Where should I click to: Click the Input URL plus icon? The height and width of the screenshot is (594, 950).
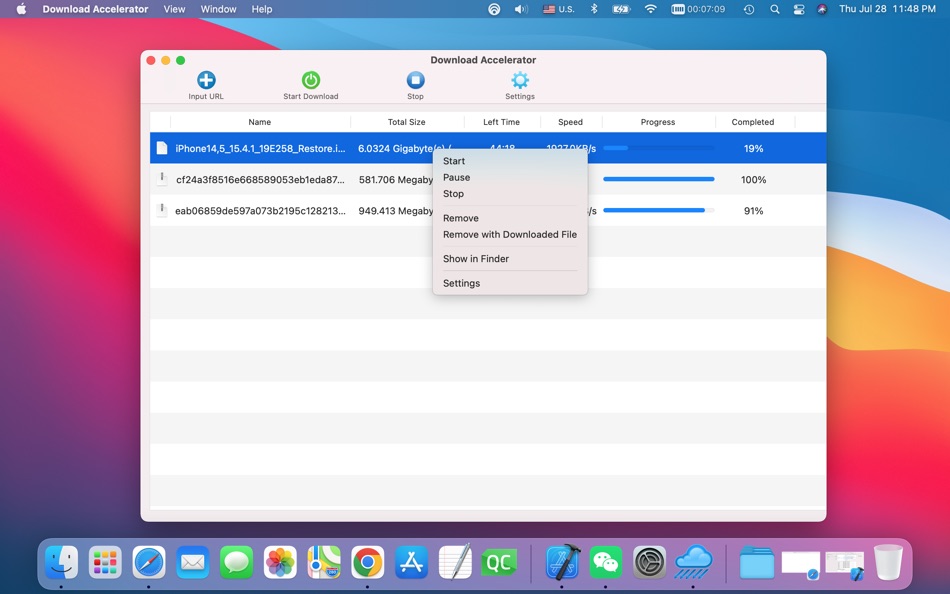tap(206, 80)
